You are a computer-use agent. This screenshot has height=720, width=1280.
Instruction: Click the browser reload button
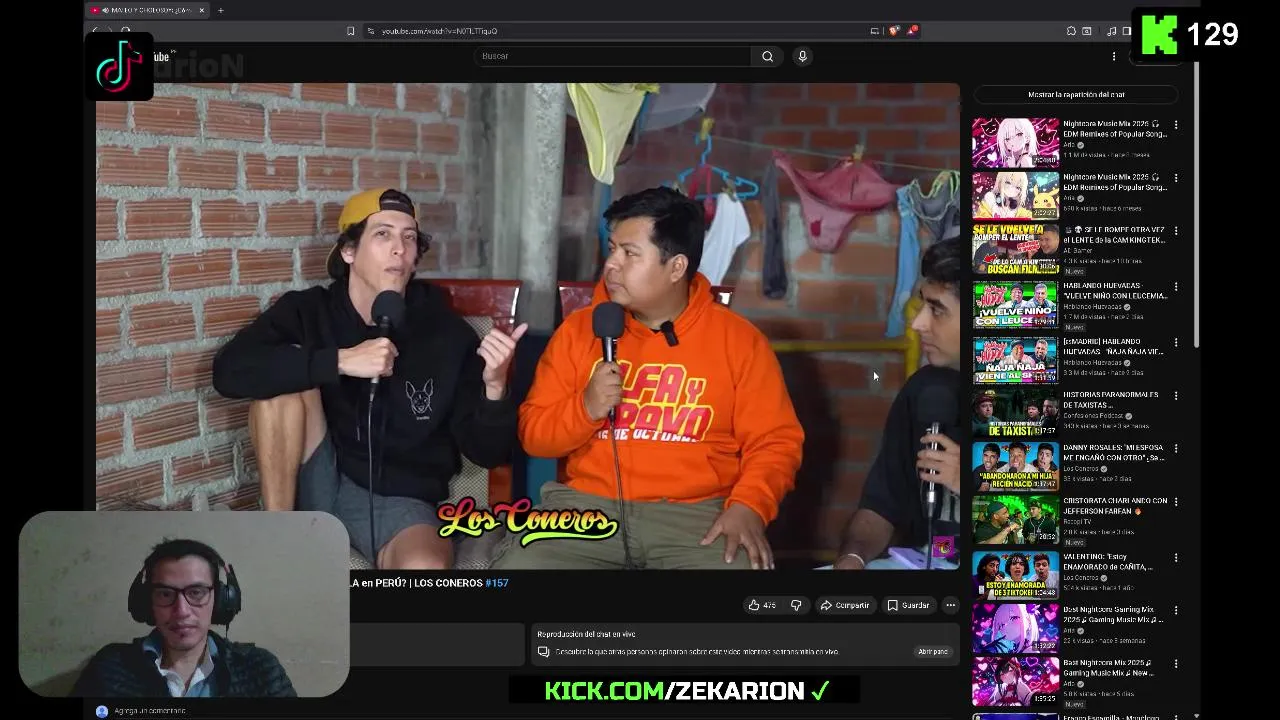pos(126,31)
